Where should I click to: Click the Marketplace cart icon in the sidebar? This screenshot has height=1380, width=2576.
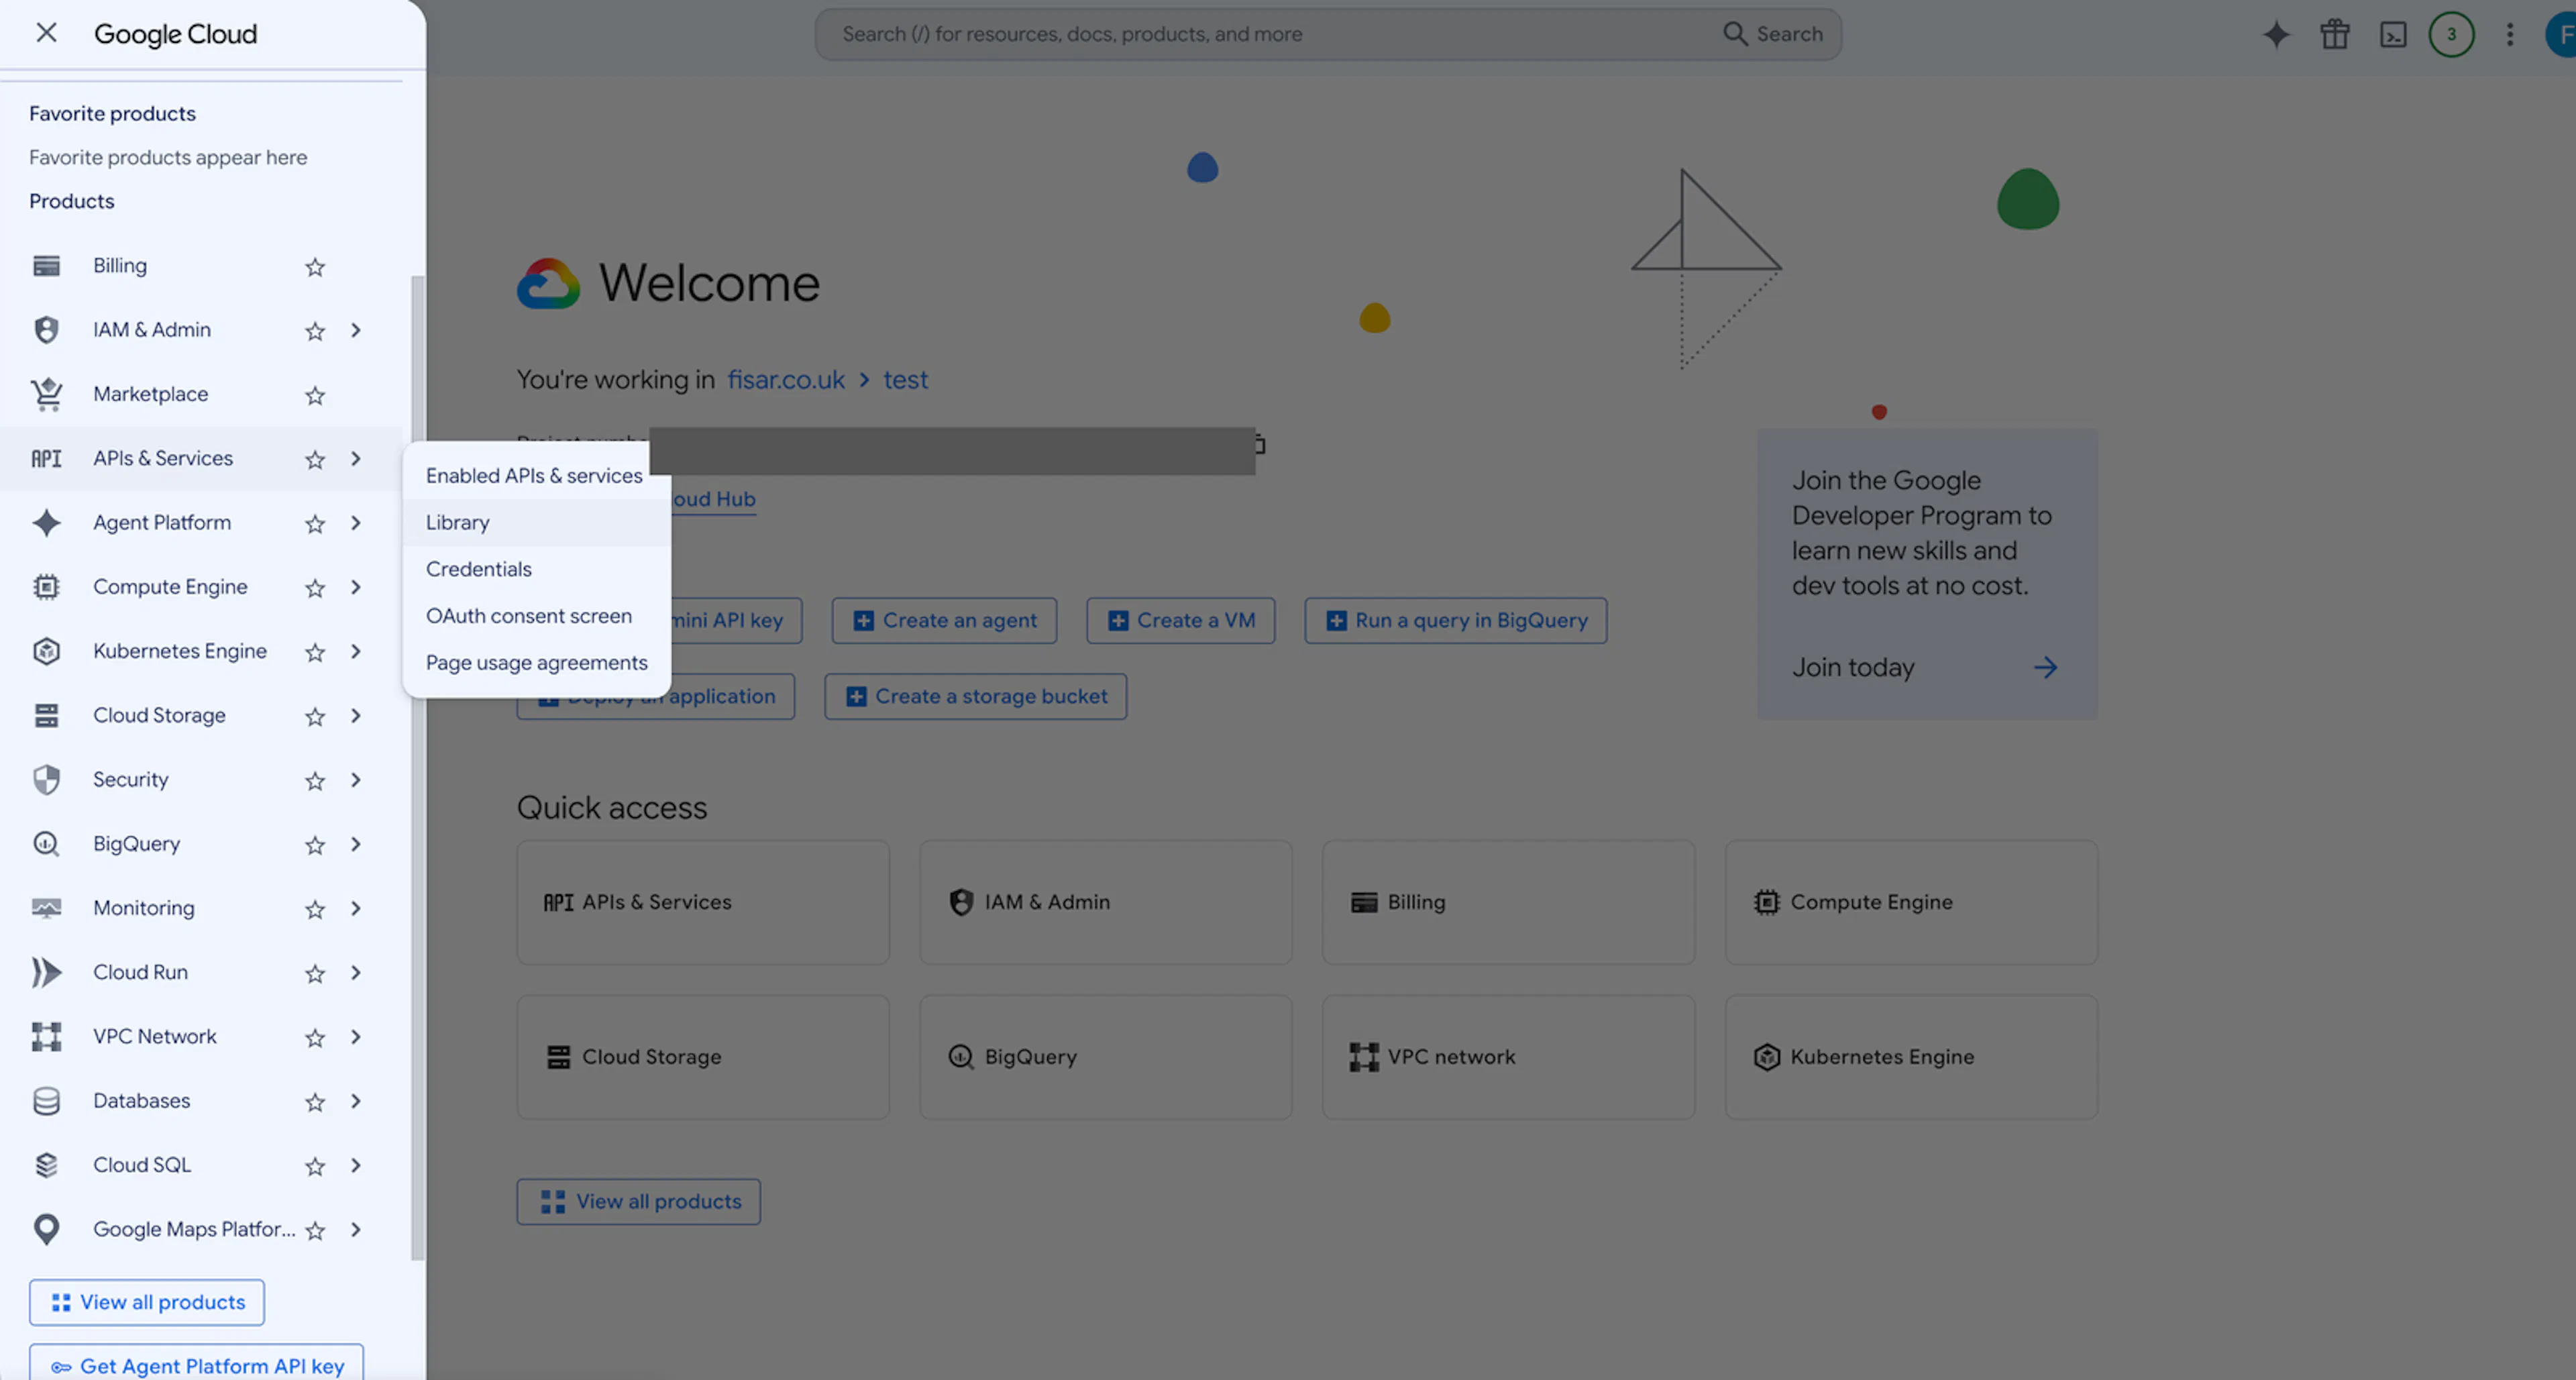[46, 394]
